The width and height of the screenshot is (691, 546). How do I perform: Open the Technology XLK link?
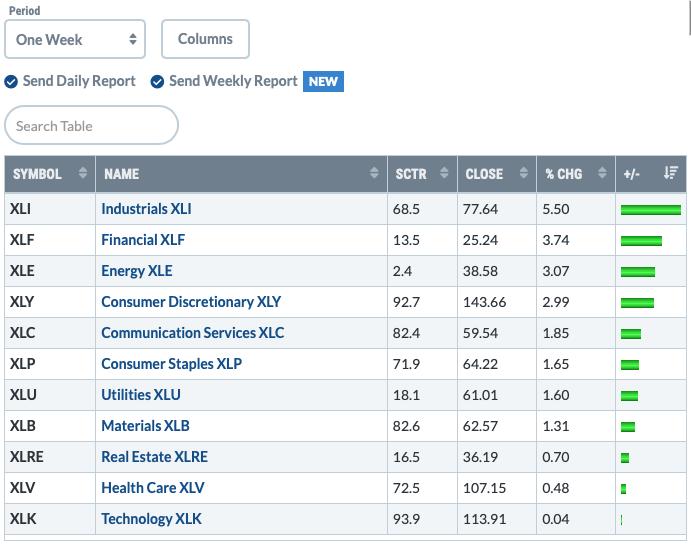pos(151,519)
